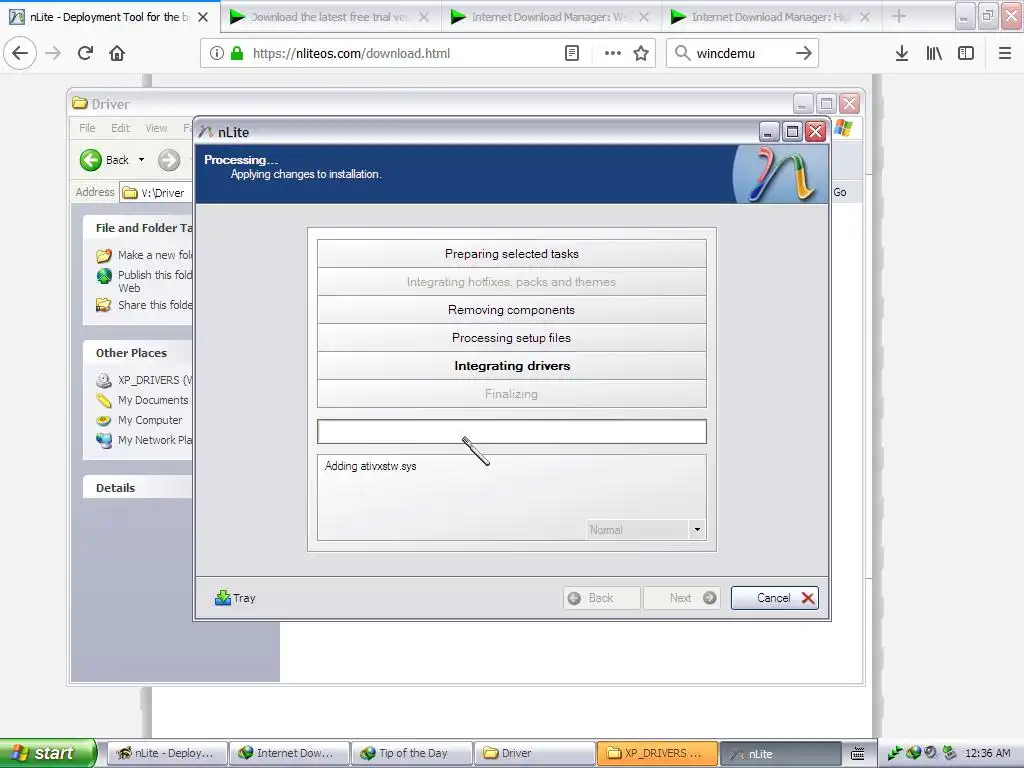Open My Computer under Other Places
Viewport: 1024px width, 768px height.
pos(140,420)
